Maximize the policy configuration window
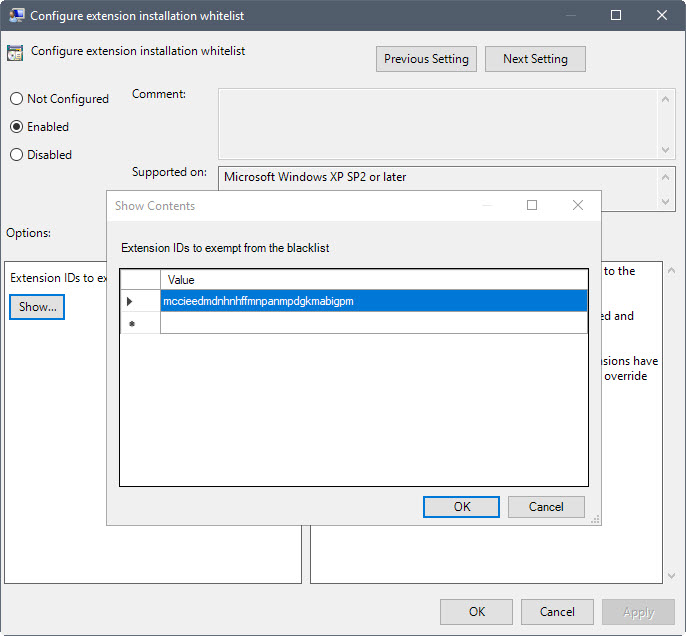686x636 pixels. (x=616, y=15)
